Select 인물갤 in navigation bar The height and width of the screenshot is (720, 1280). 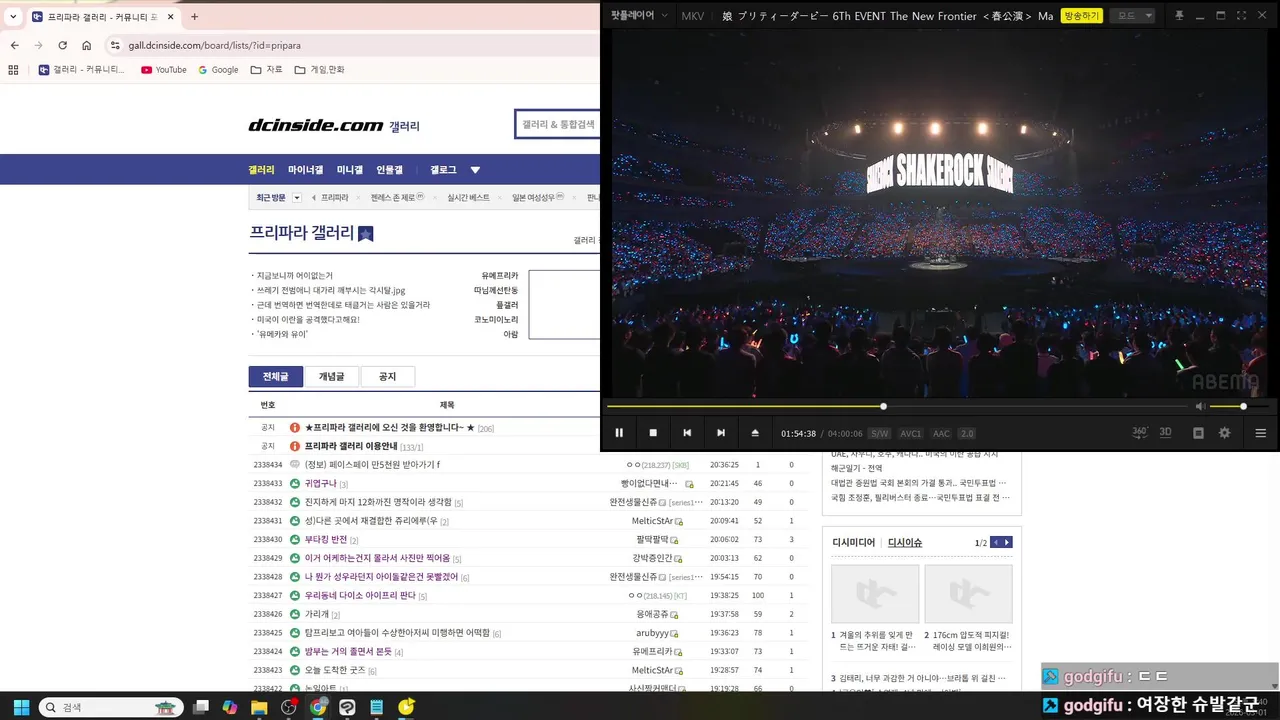(x=389, y=170)
